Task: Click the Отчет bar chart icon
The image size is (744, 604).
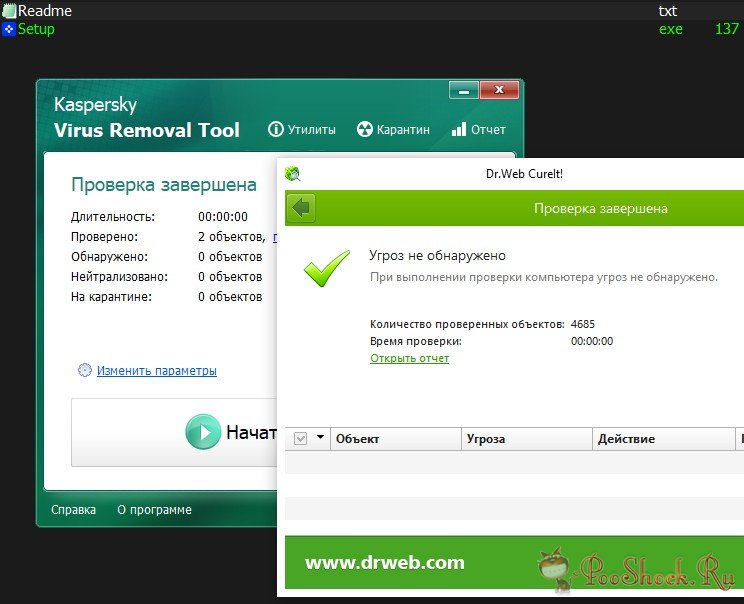Action: click(459, 129)
